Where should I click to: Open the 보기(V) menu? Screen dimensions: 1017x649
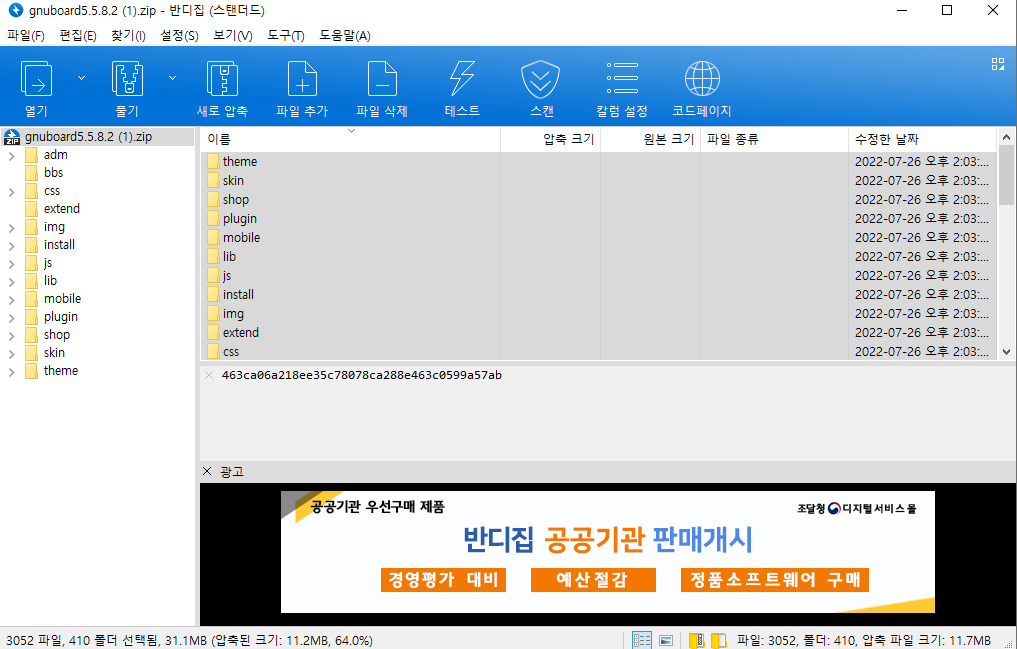[233, 36]
